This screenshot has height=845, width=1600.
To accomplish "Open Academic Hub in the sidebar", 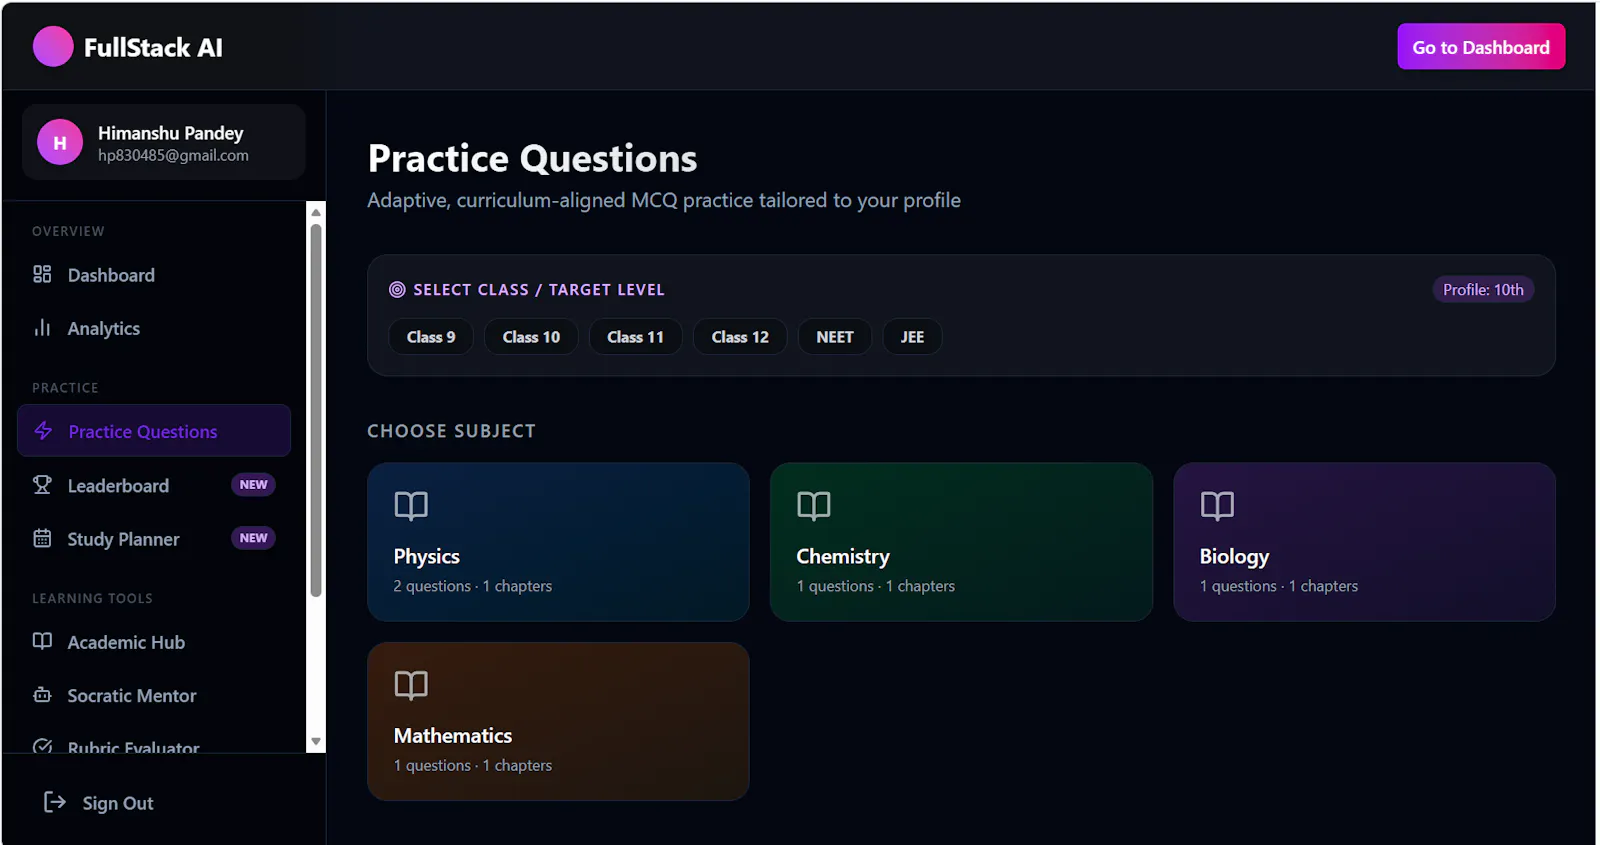I will 154,642.
